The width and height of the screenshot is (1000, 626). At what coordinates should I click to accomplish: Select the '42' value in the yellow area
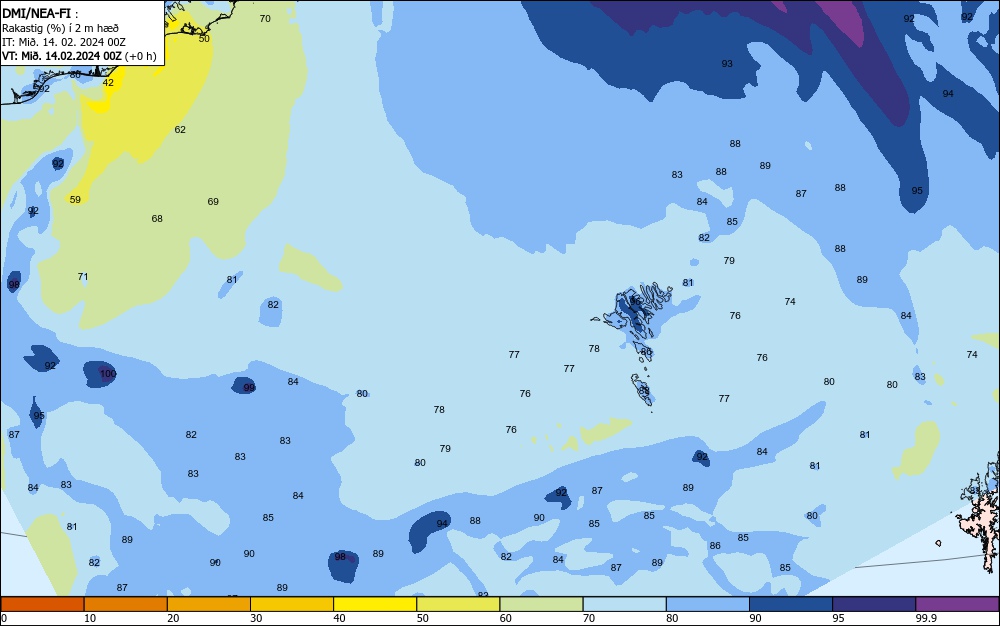point(108,82)
